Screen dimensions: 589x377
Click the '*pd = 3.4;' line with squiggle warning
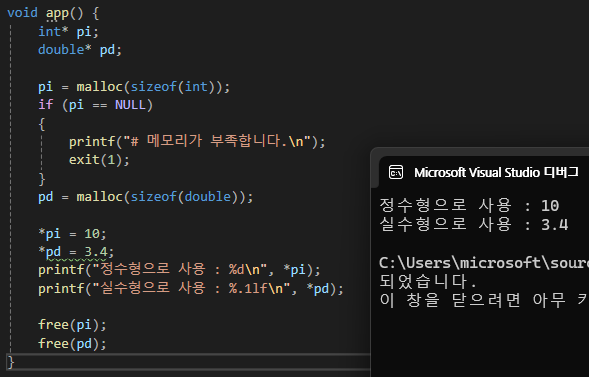tap(76, 251)
